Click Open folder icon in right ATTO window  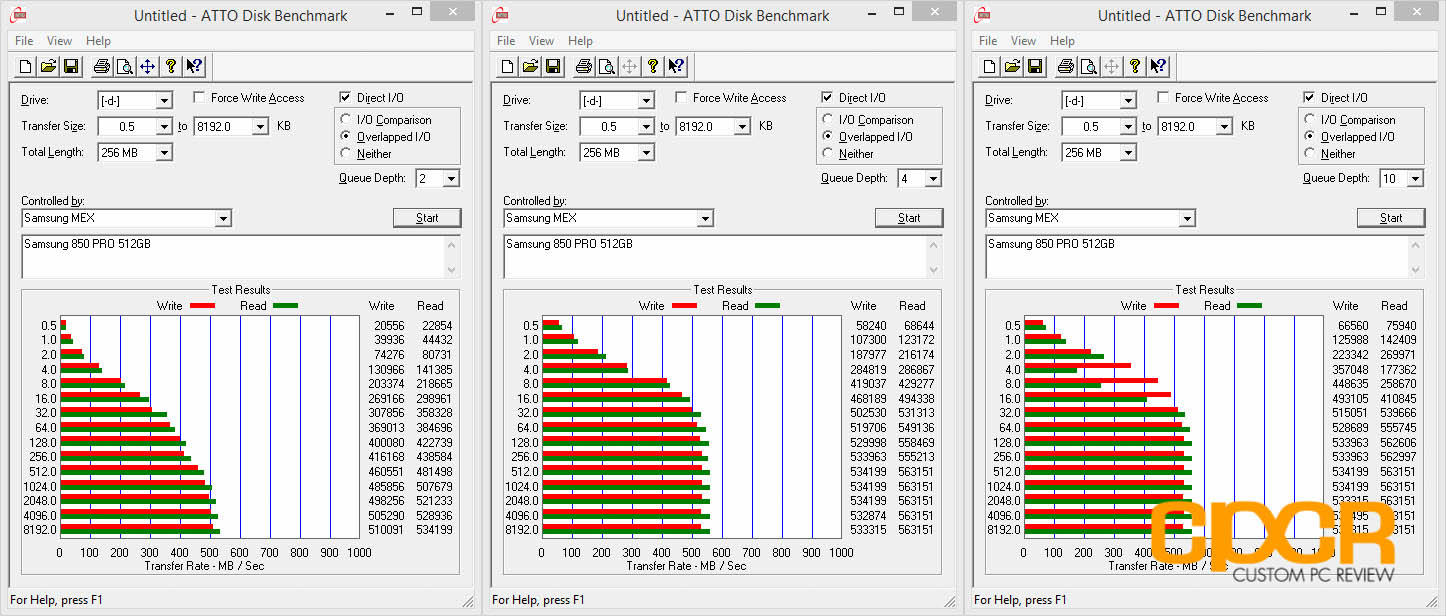[x=1012, y=67]
